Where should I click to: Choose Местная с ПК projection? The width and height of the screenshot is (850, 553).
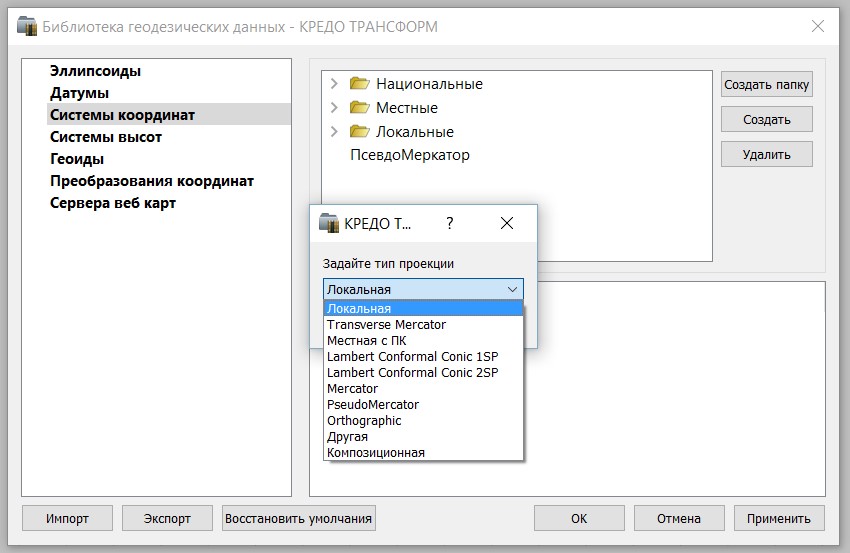[x=423, y=340]
